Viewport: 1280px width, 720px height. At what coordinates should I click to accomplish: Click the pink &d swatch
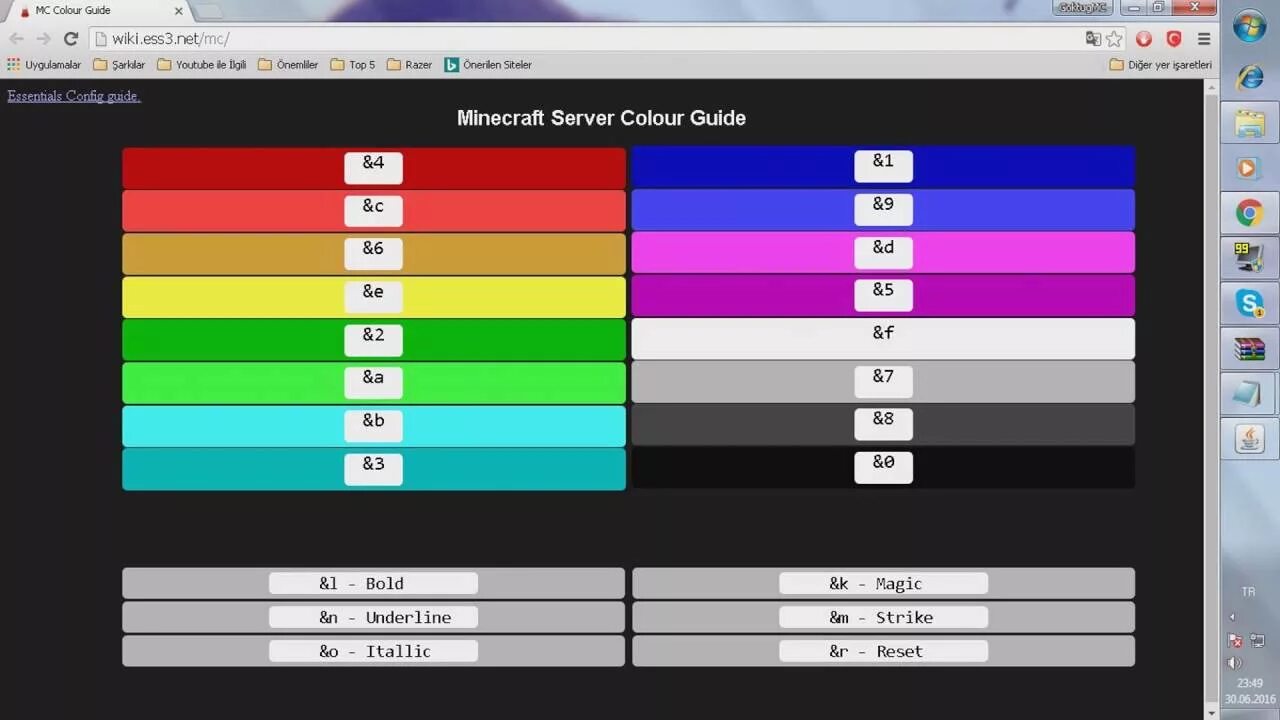(883, 252)
